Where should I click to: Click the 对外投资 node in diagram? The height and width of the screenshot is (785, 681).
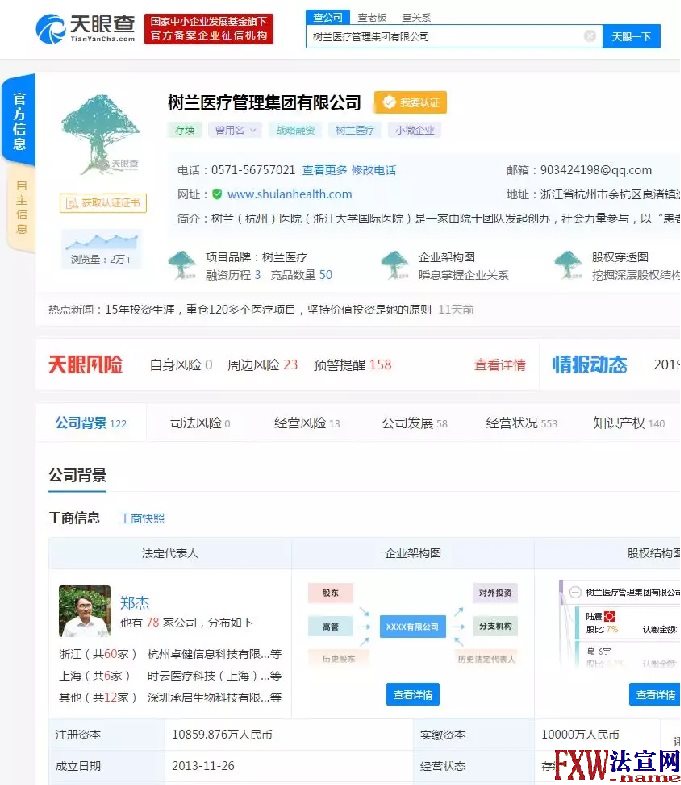(495, 593)
